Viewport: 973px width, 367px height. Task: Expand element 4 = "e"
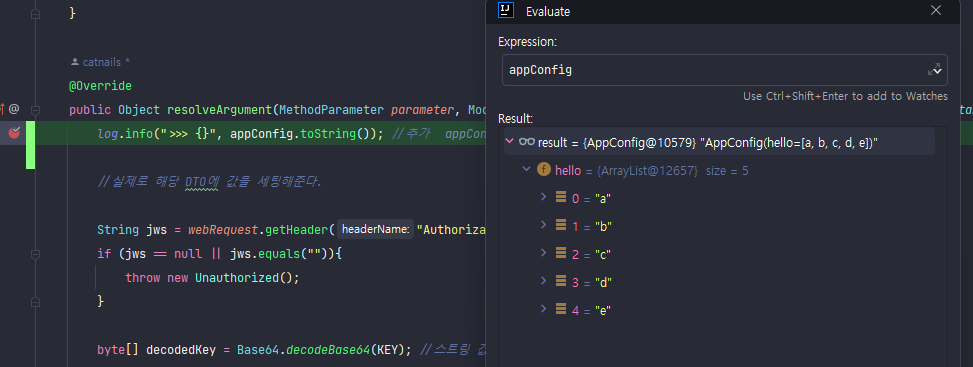click(x=544, y=309)
